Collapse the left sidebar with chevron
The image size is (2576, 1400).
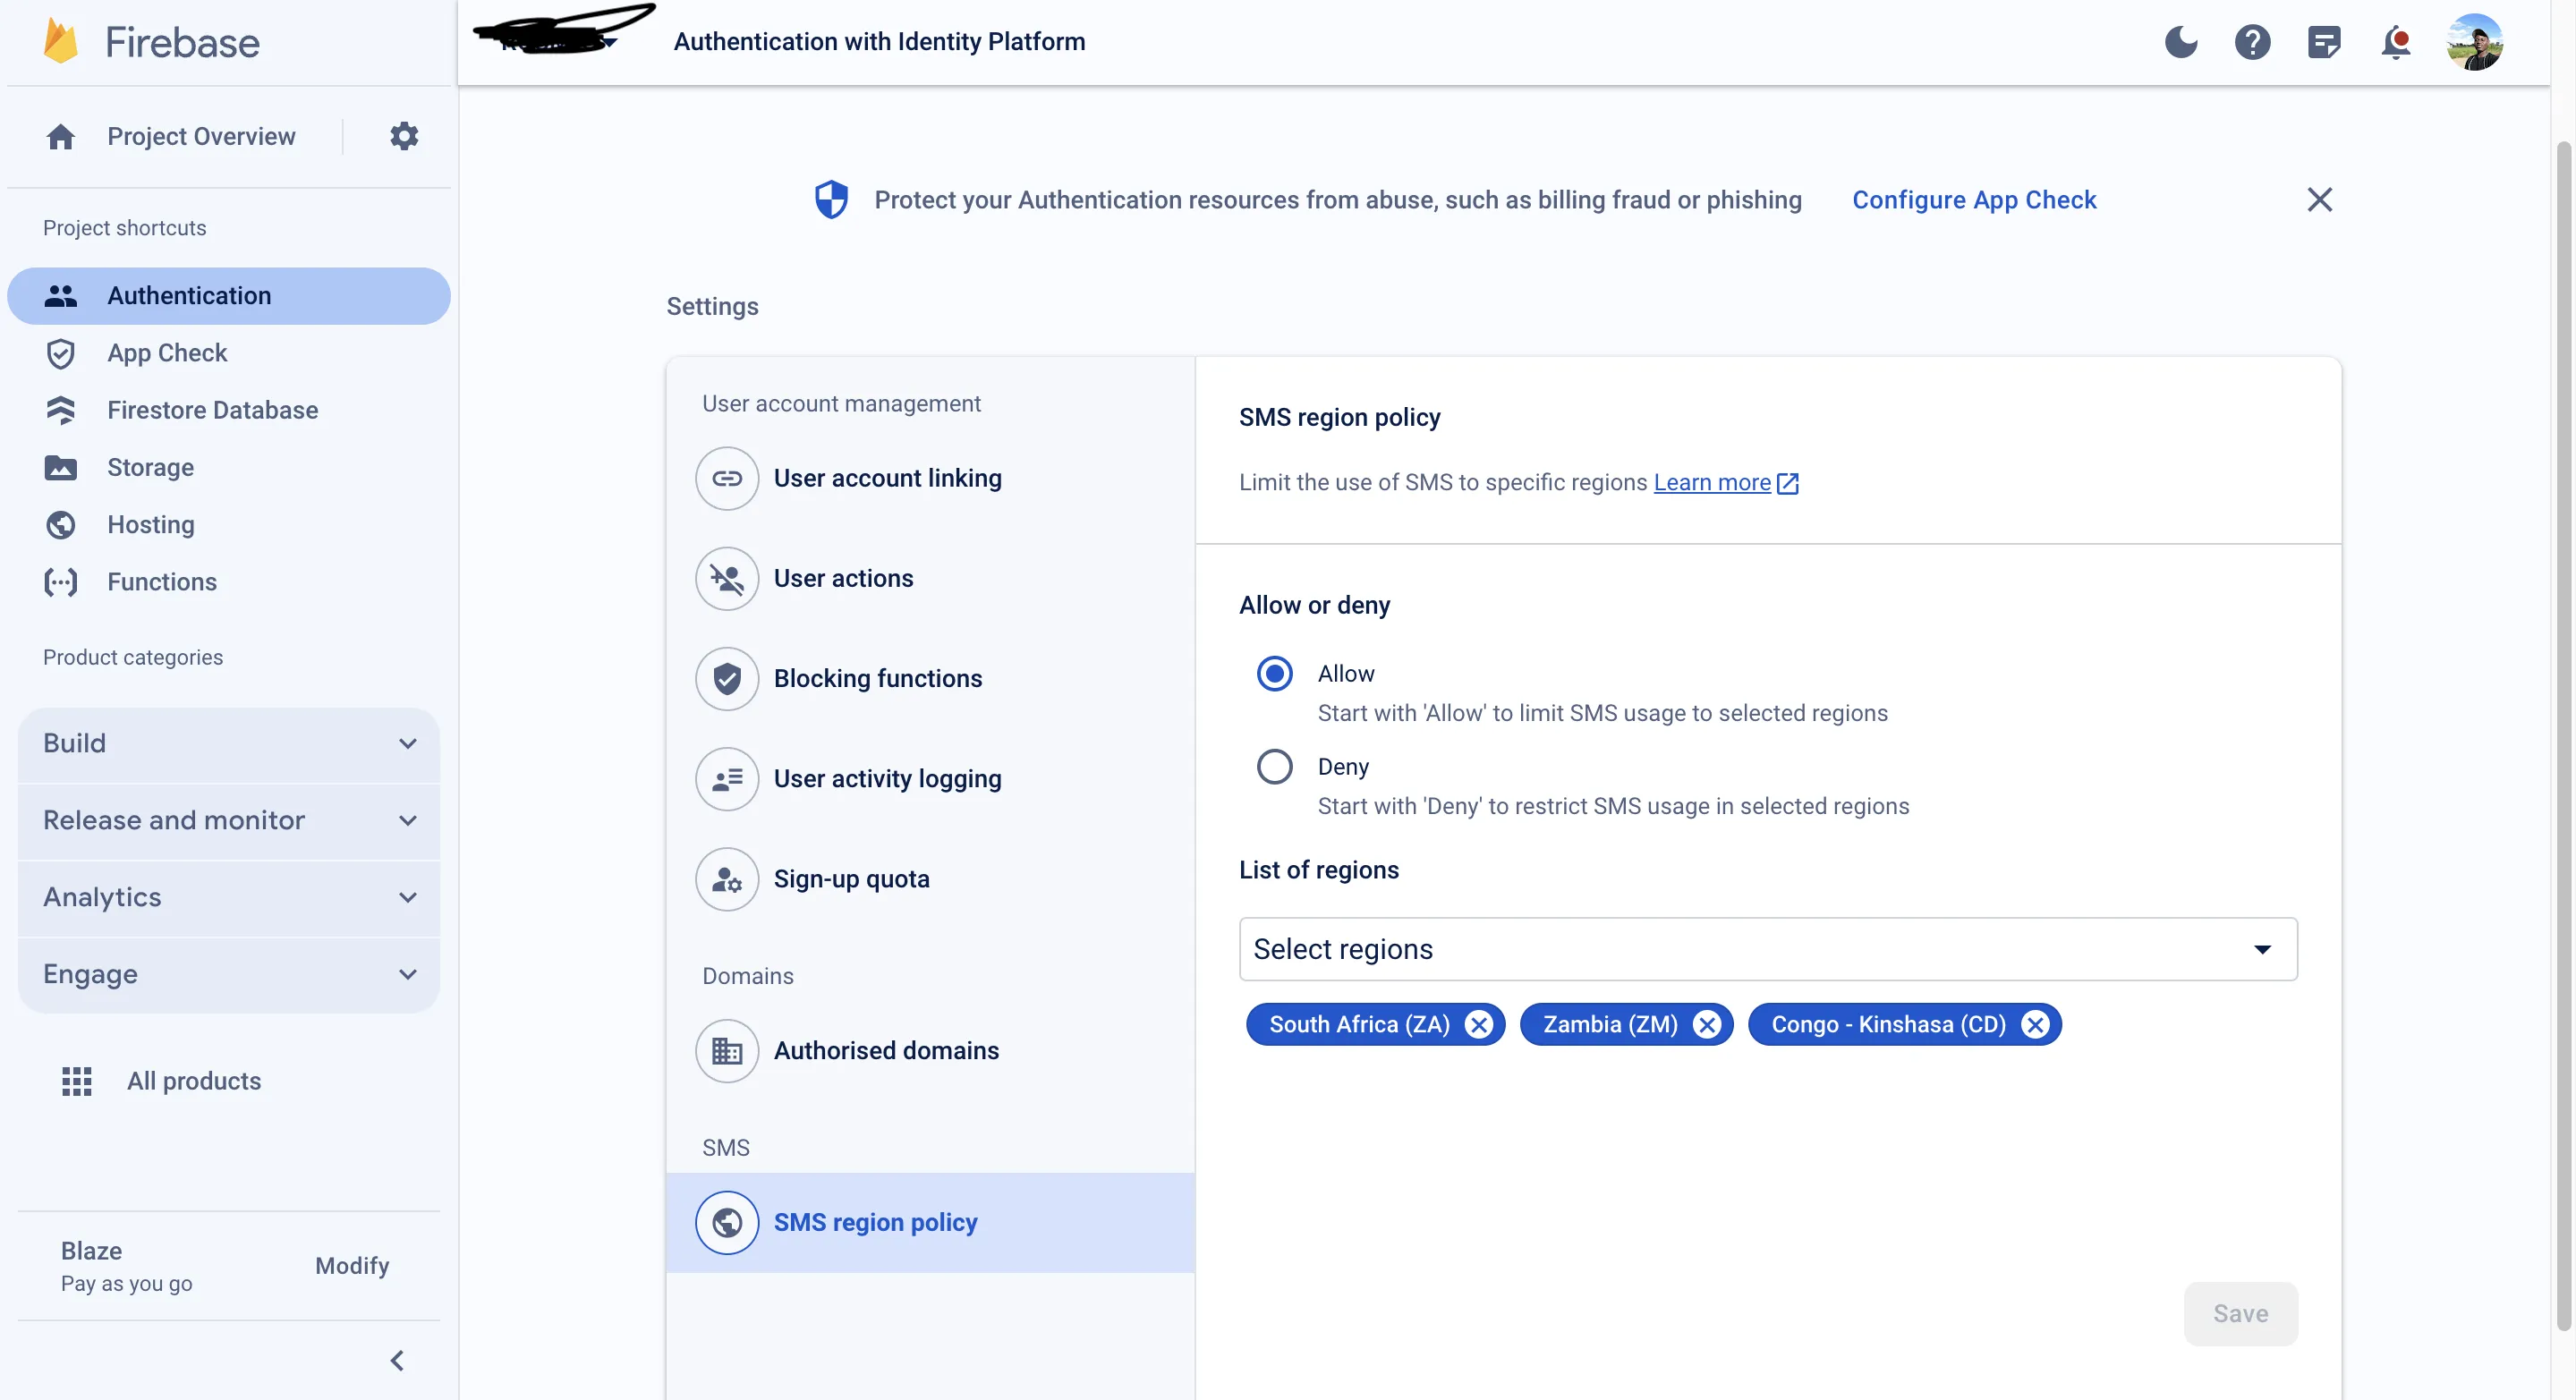click(397, 1360)
